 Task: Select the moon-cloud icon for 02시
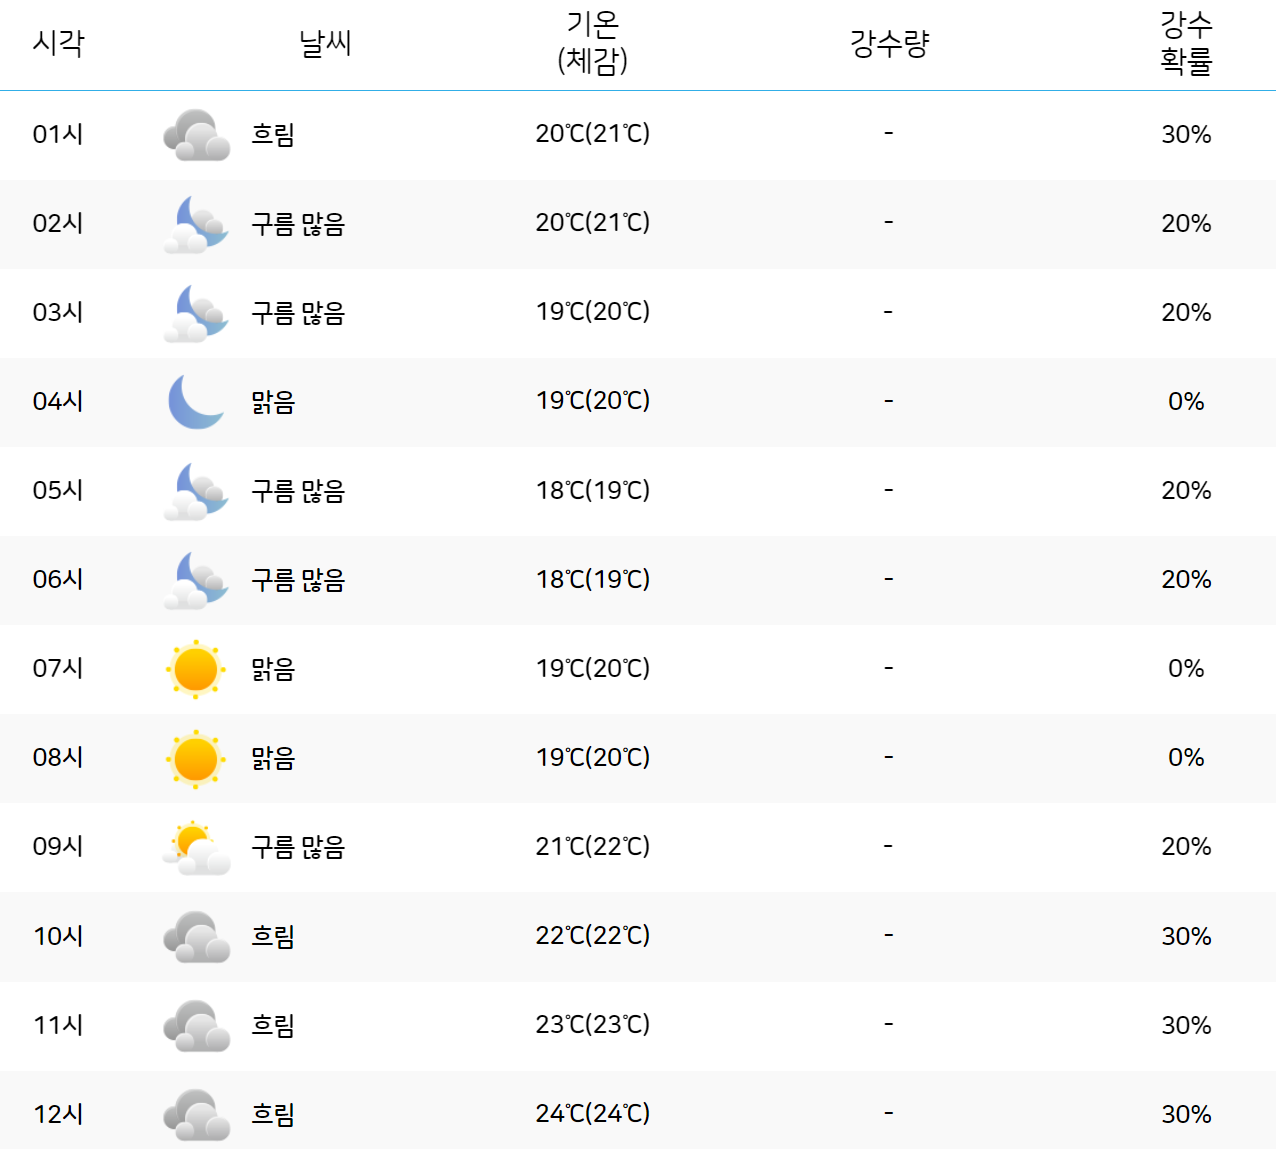point(197,224)
